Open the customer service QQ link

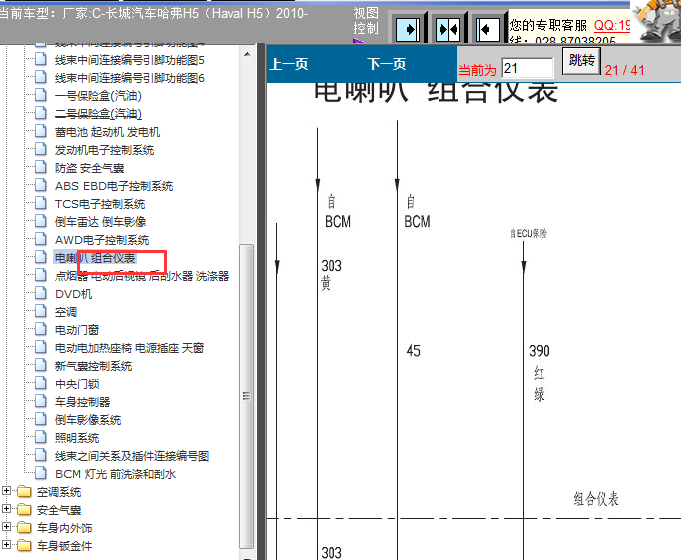(612, 25)
